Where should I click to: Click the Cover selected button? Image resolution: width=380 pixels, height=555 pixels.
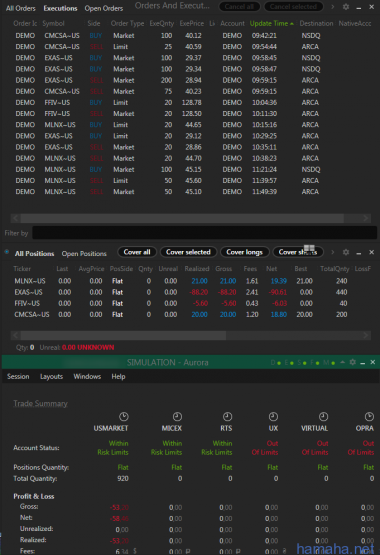click(188, 252)
